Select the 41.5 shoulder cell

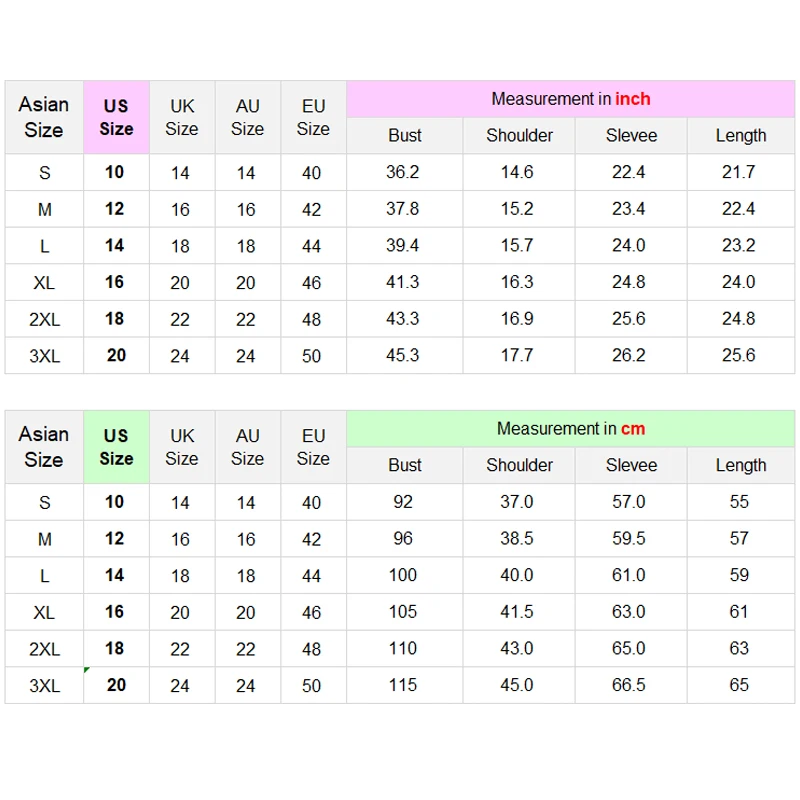[x=517, y=612]
